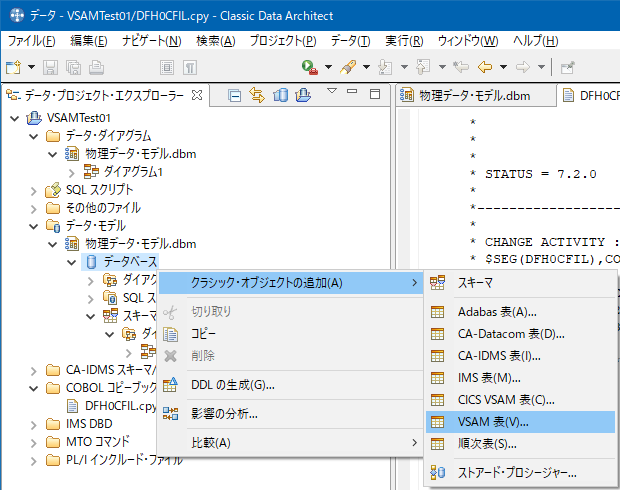Select DDL の生成(G)... context menu item
The image size is (620, 490).
pos(291,384)
